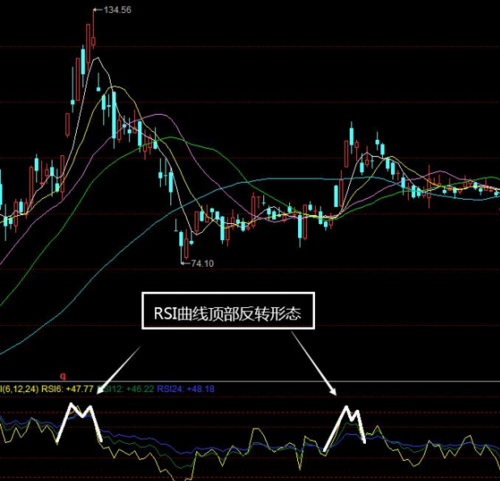Select the RSI曲线顶部反转形态 annotation box
The image size is (500, 481).
point(228,311)
